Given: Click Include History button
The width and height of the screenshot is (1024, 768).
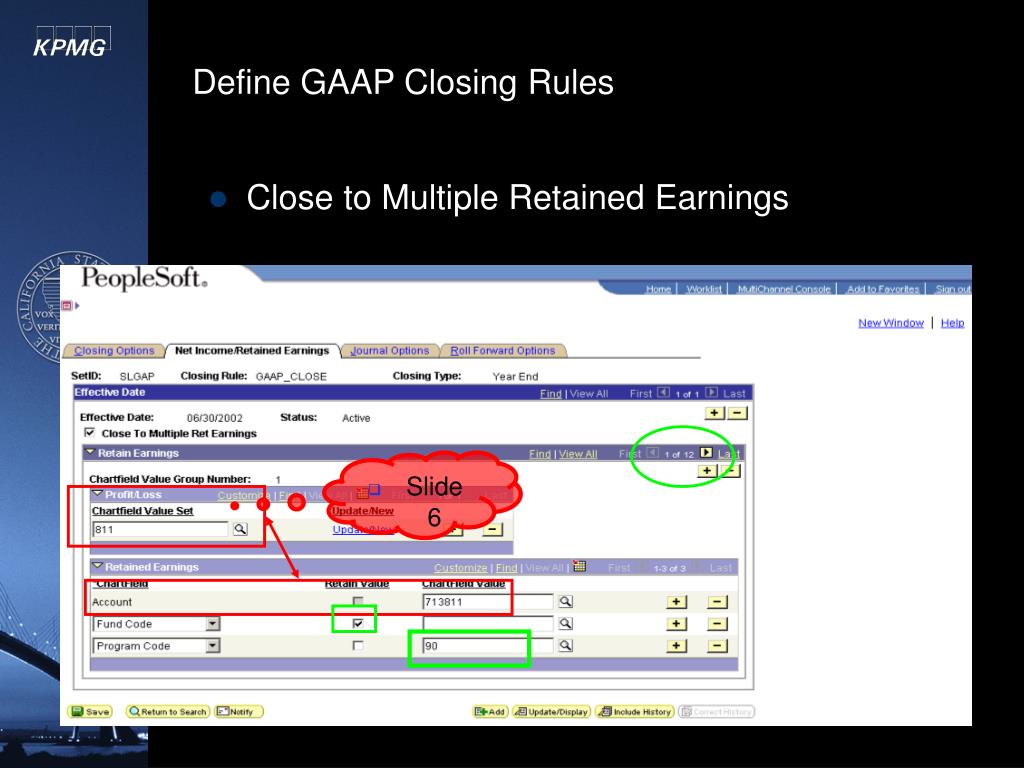Looking at the screenshot, I should click(635, 711).
